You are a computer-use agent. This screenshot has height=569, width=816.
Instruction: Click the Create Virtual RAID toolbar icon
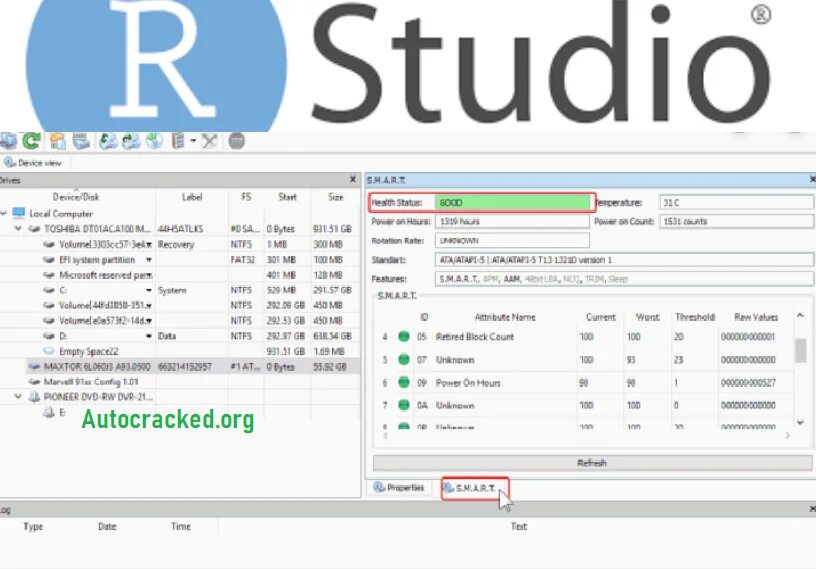pos(178,141)
